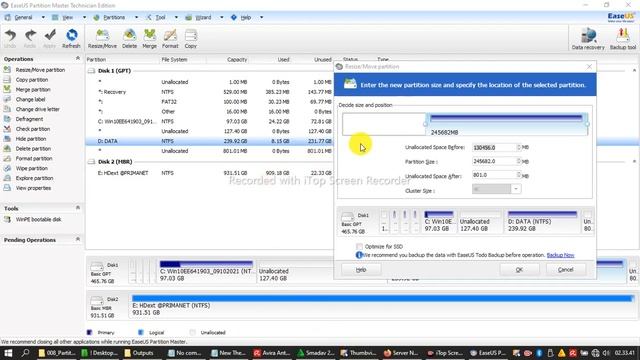Open Windows Start menu
The height and width of the screenshot is (360, 640).
pos(8,353)
